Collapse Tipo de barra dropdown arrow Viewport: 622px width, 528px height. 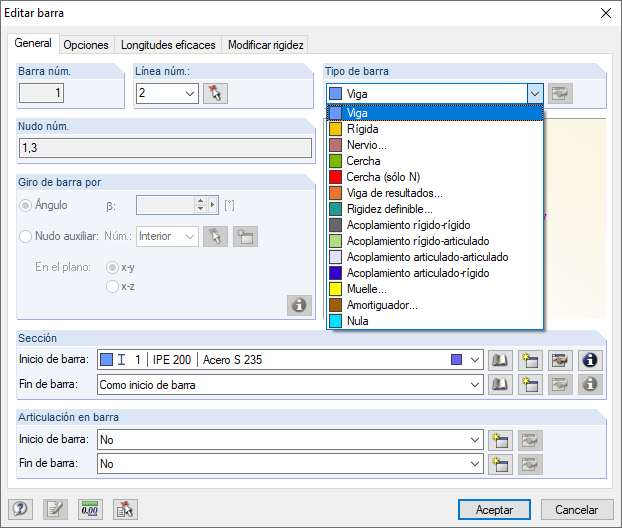click(535, 94)
